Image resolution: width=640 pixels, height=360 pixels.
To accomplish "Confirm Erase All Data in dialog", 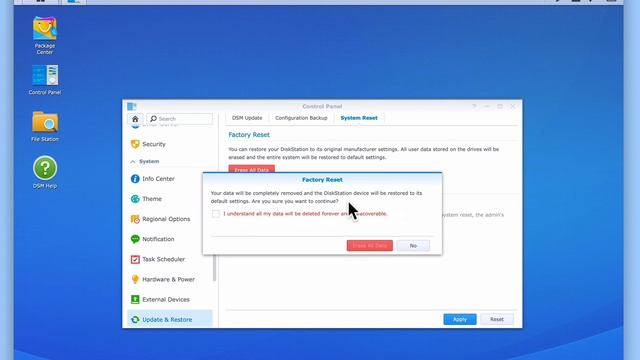I will tap(370, 246).
